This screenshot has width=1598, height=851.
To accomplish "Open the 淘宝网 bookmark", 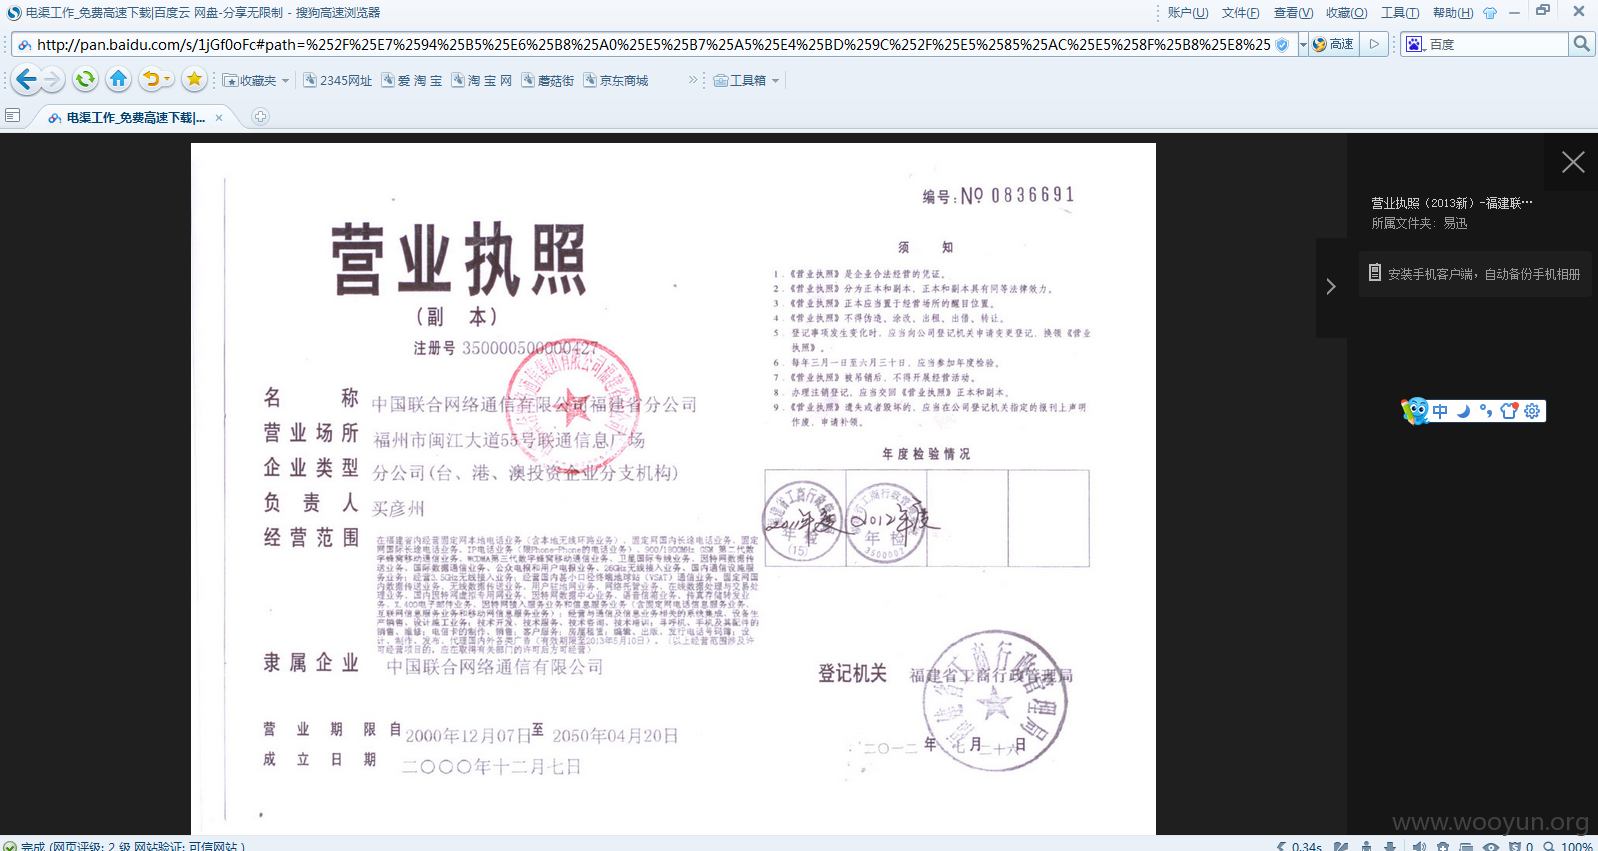I will tap(482, 80).
